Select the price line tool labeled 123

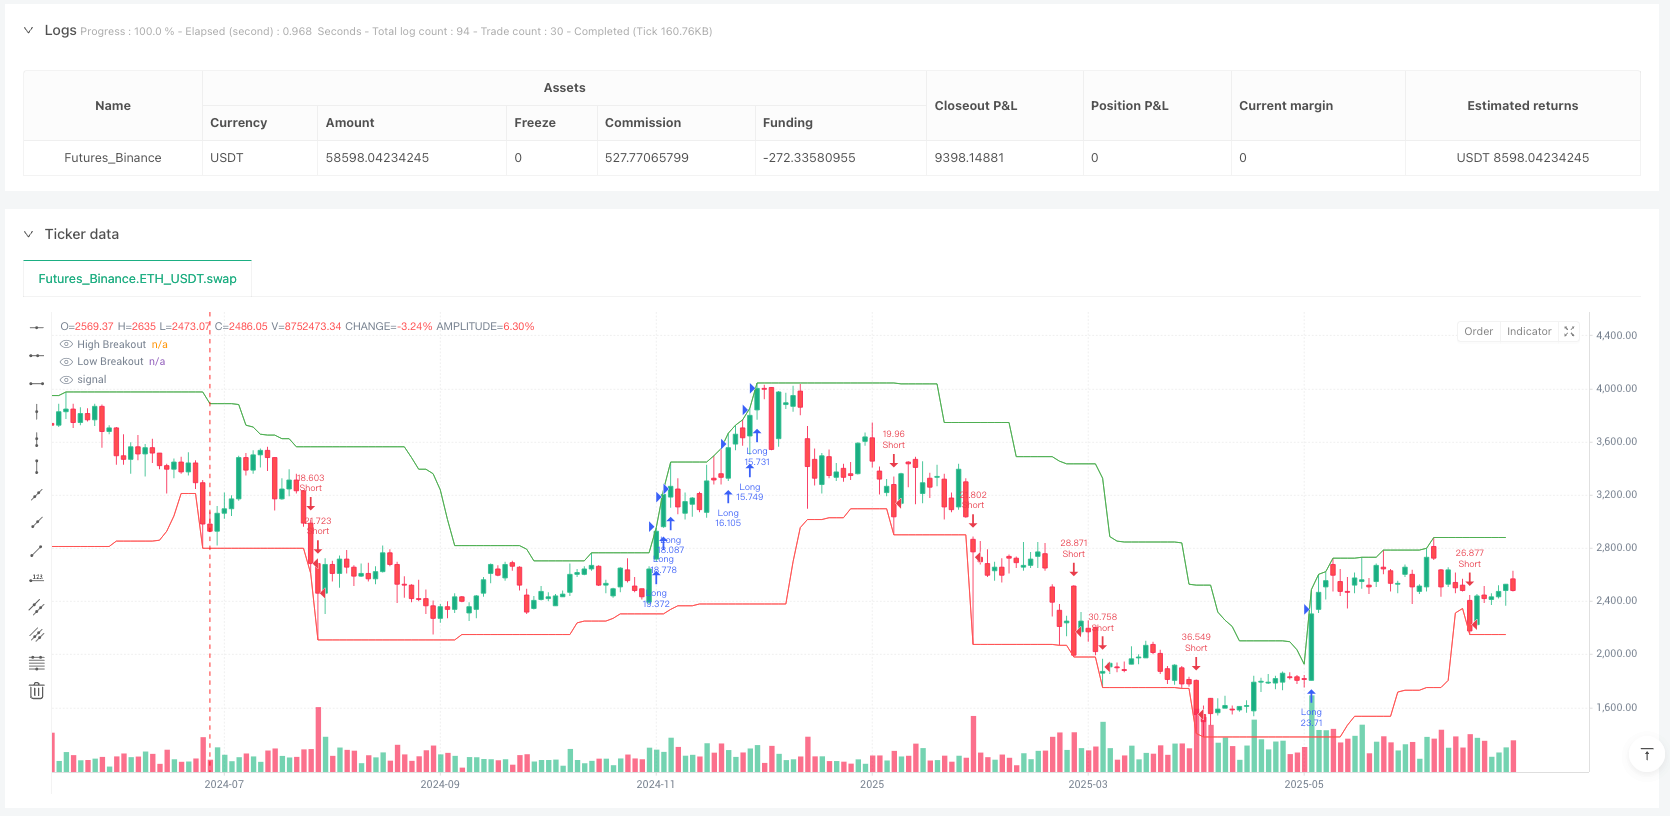pos(37,579)
